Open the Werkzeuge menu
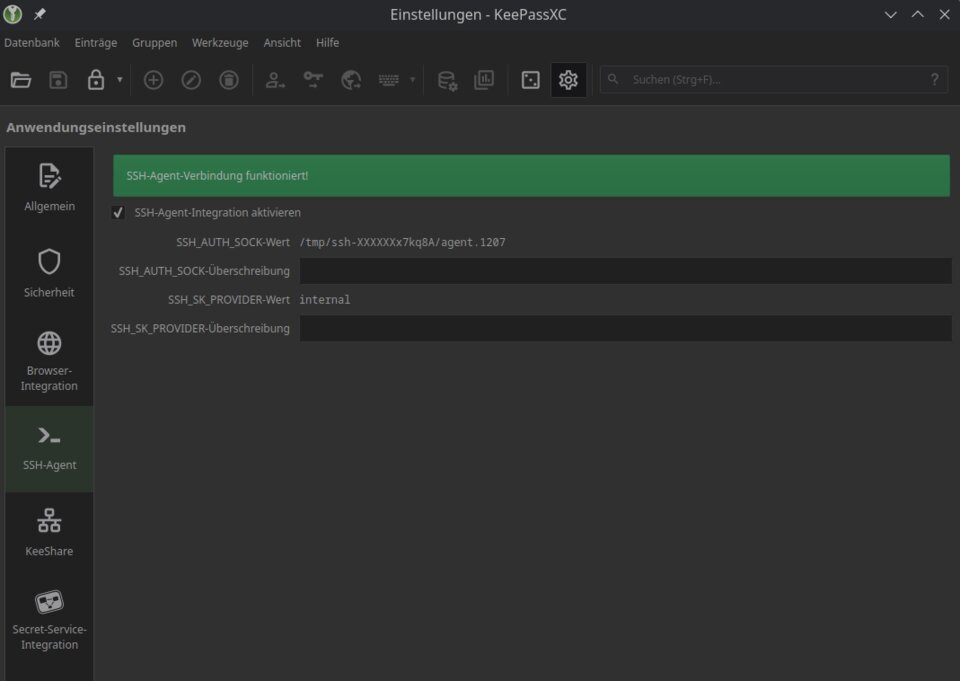 (220, 43)
